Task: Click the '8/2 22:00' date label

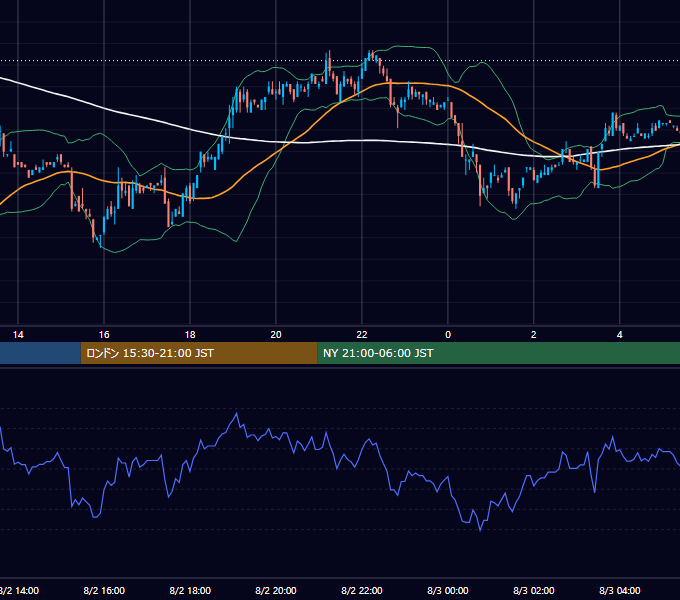Action: 362,590
